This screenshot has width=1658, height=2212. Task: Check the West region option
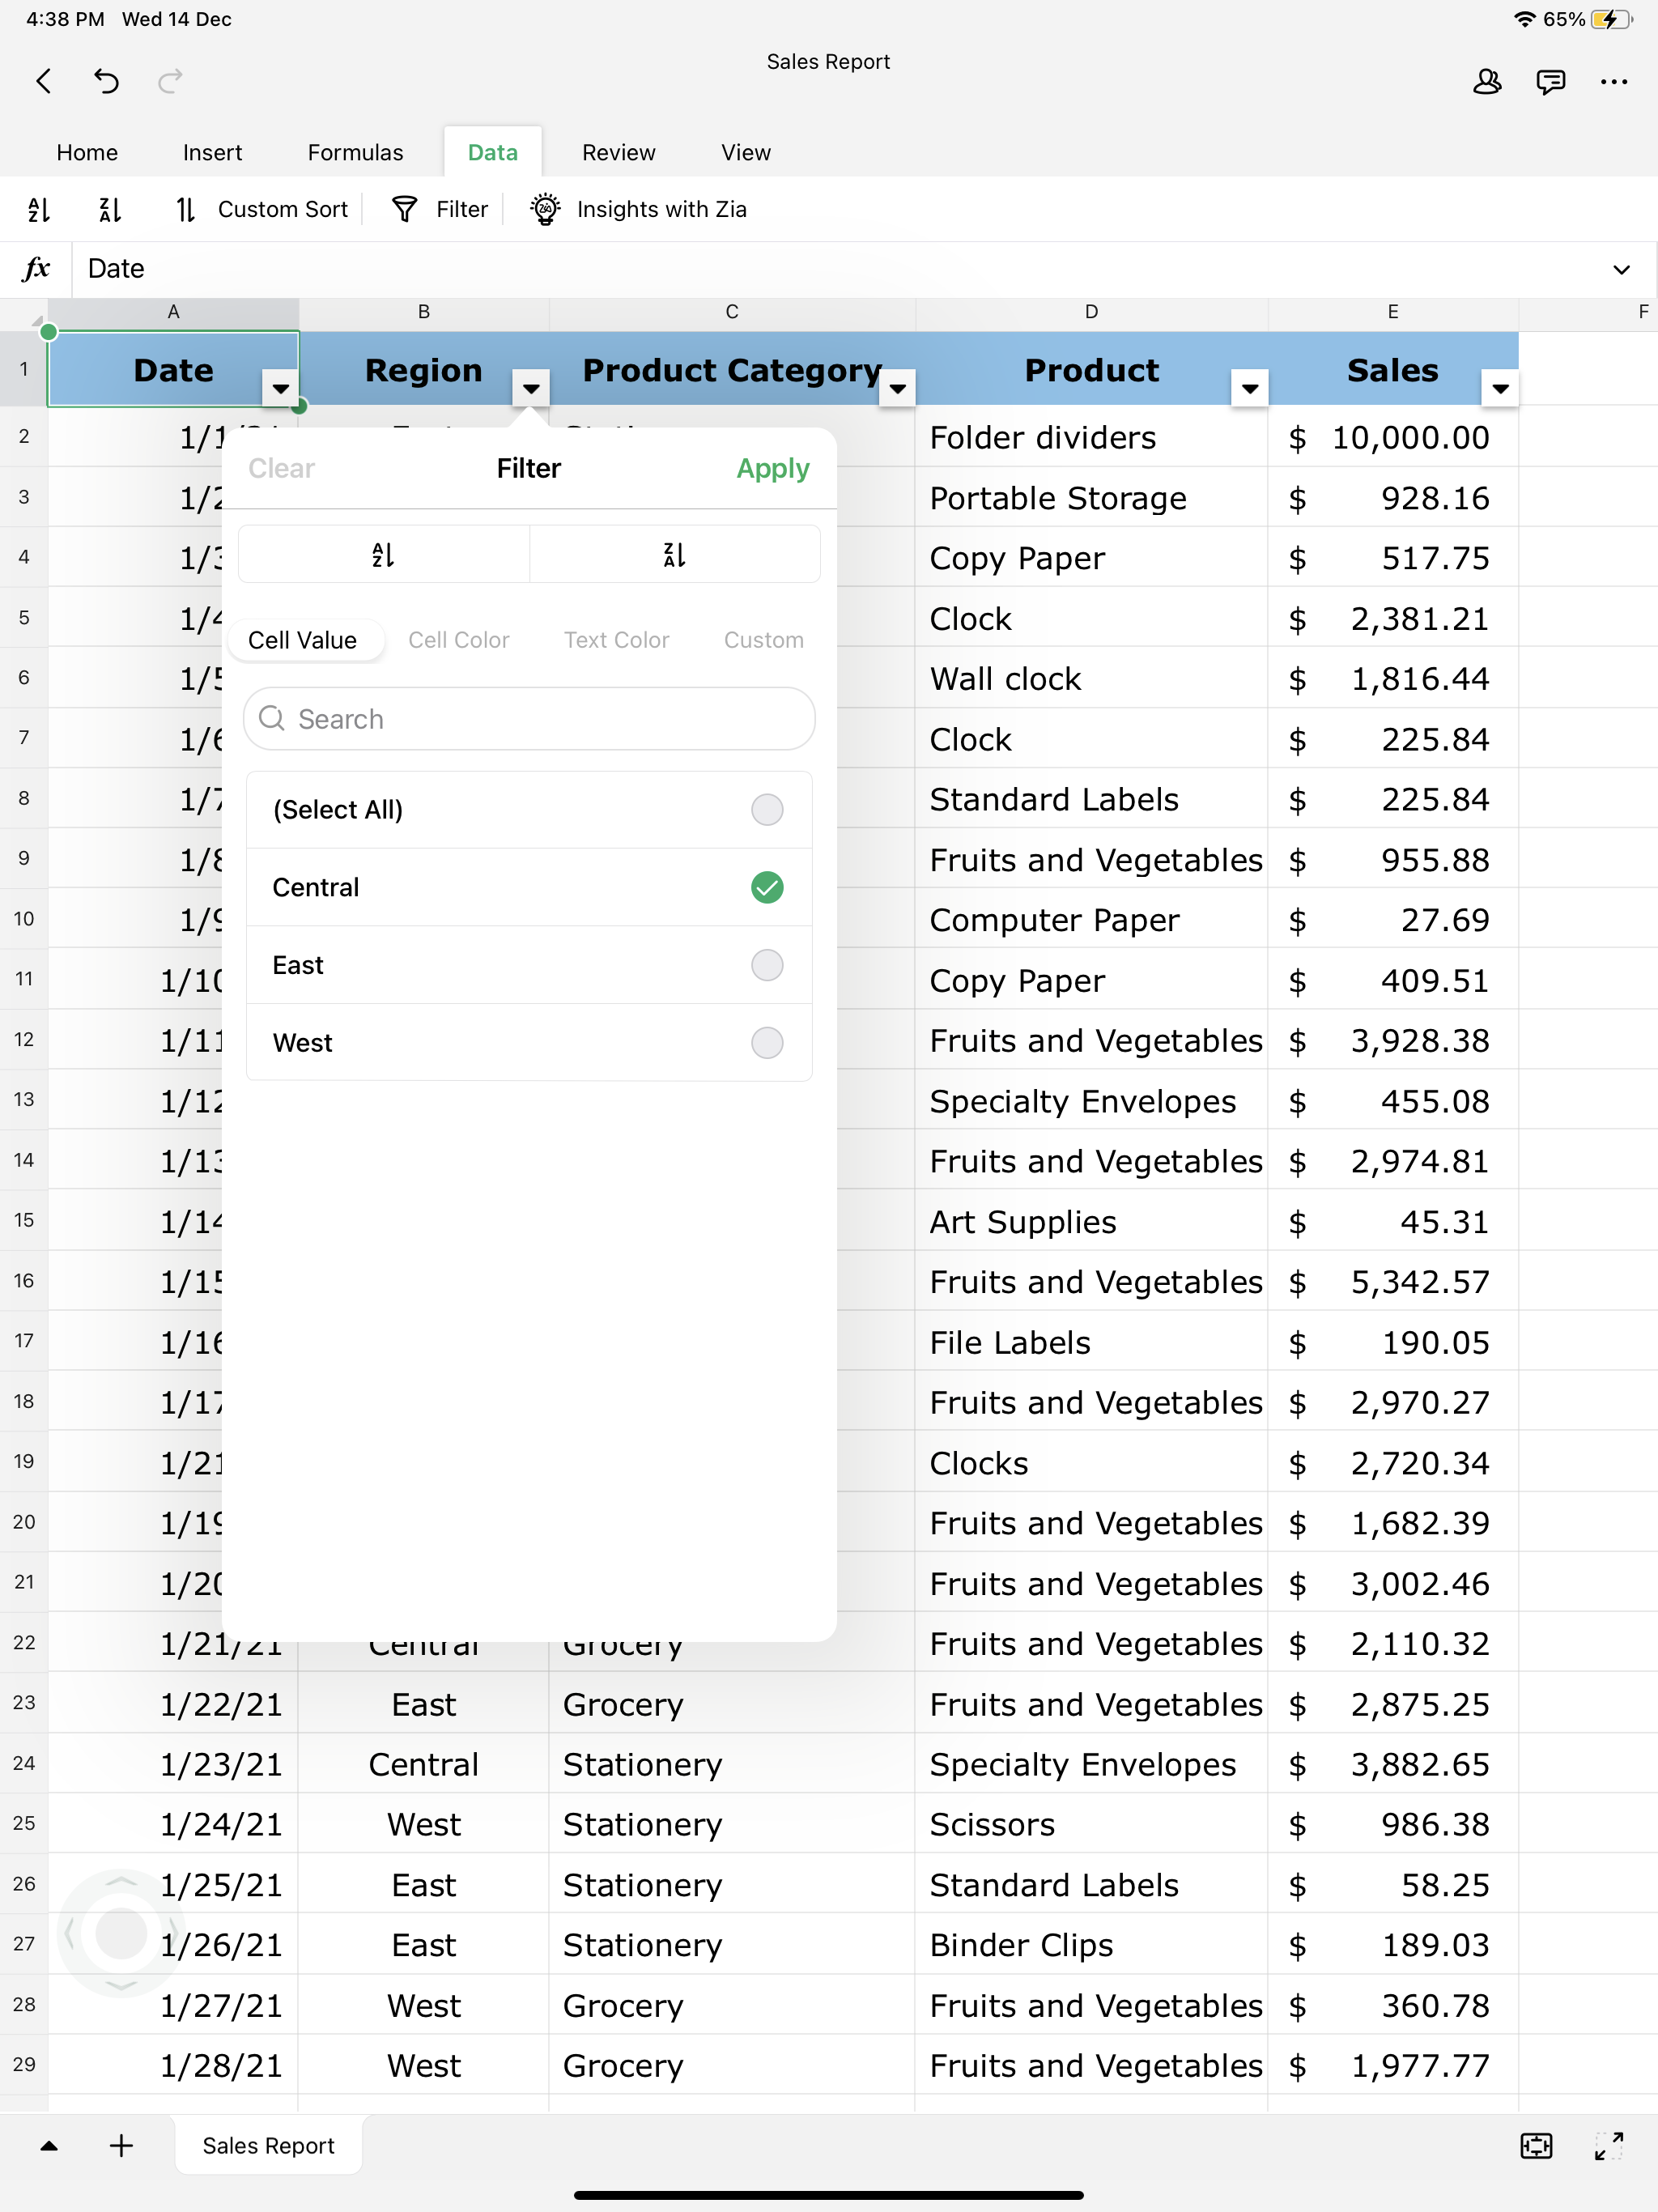click(x=766, y=1042)
